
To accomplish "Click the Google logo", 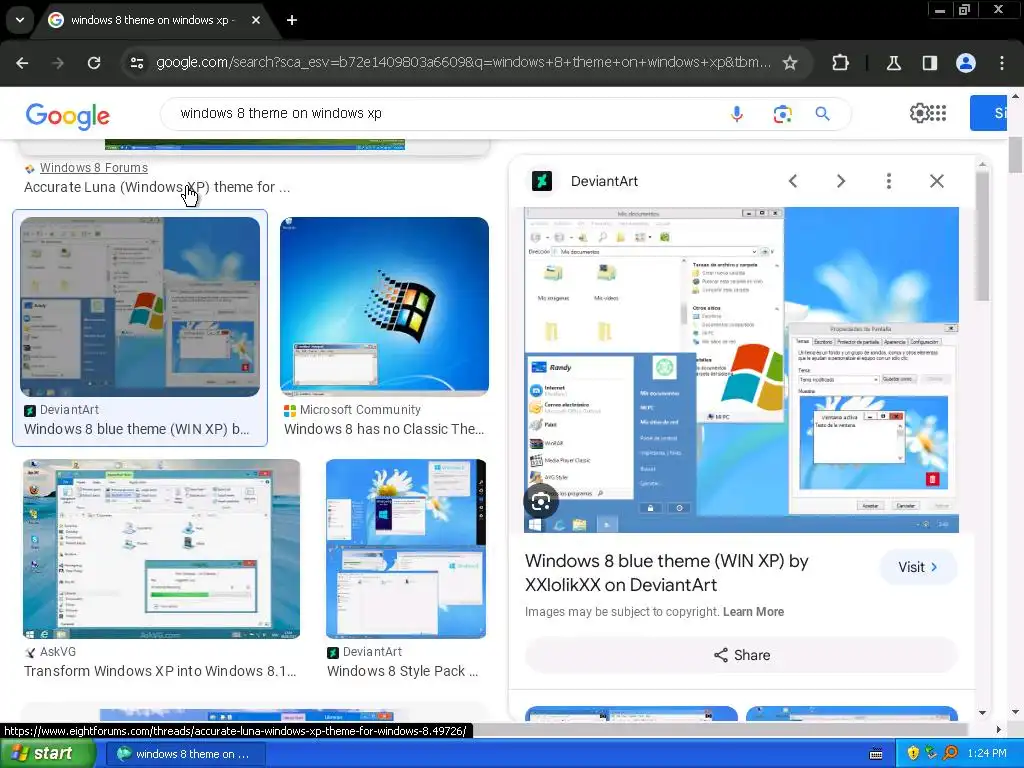I will 68,116.
